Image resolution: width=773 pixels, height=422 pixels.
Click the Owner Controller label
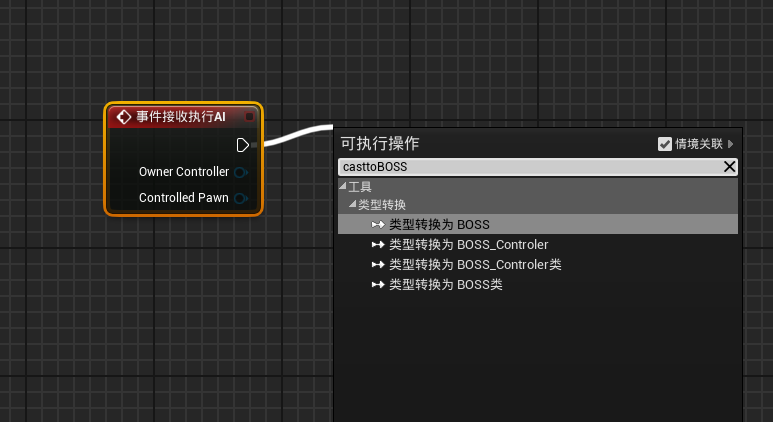tap(184, 172)
